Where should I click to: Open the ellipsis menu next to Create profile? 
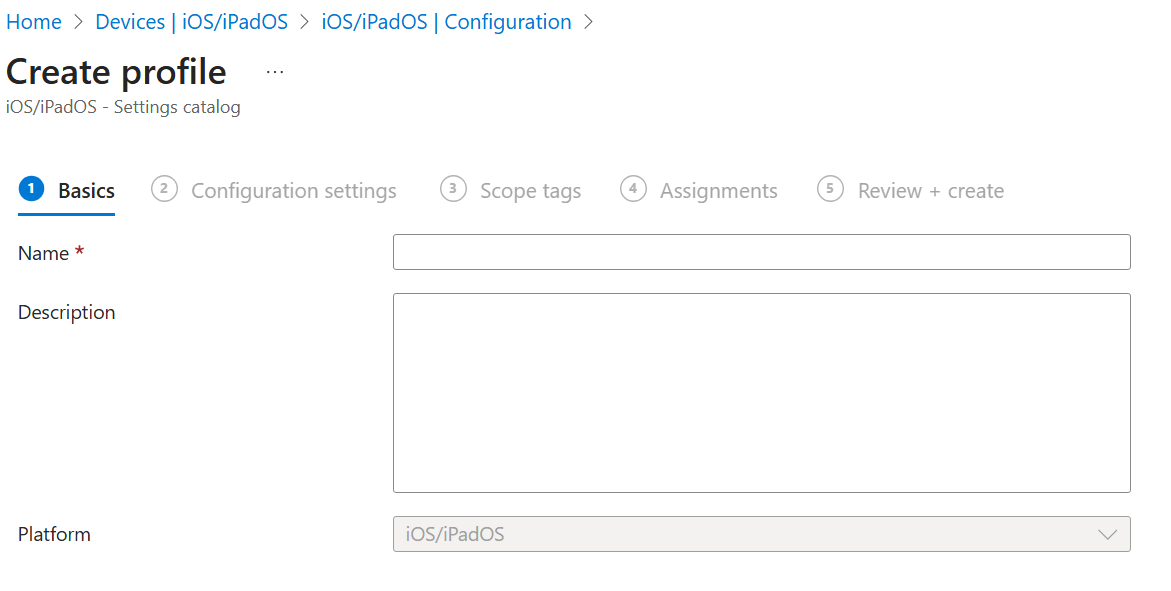click(274, 70)
